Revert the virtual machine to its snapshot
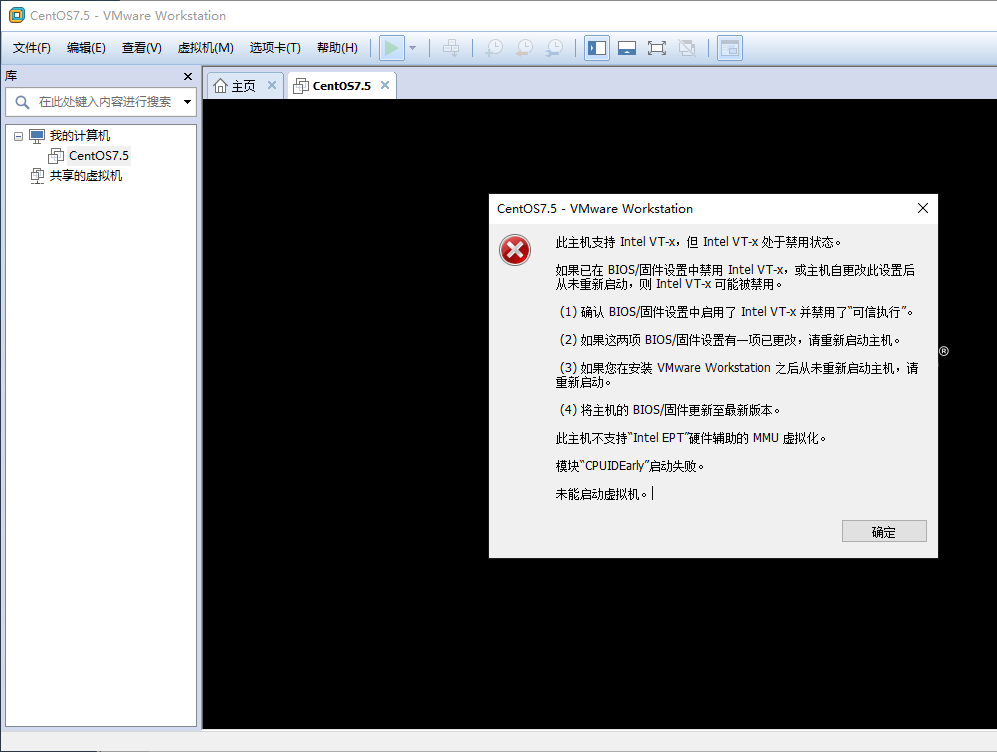This screenshot has height=752, width=997. tap(523, 47)
